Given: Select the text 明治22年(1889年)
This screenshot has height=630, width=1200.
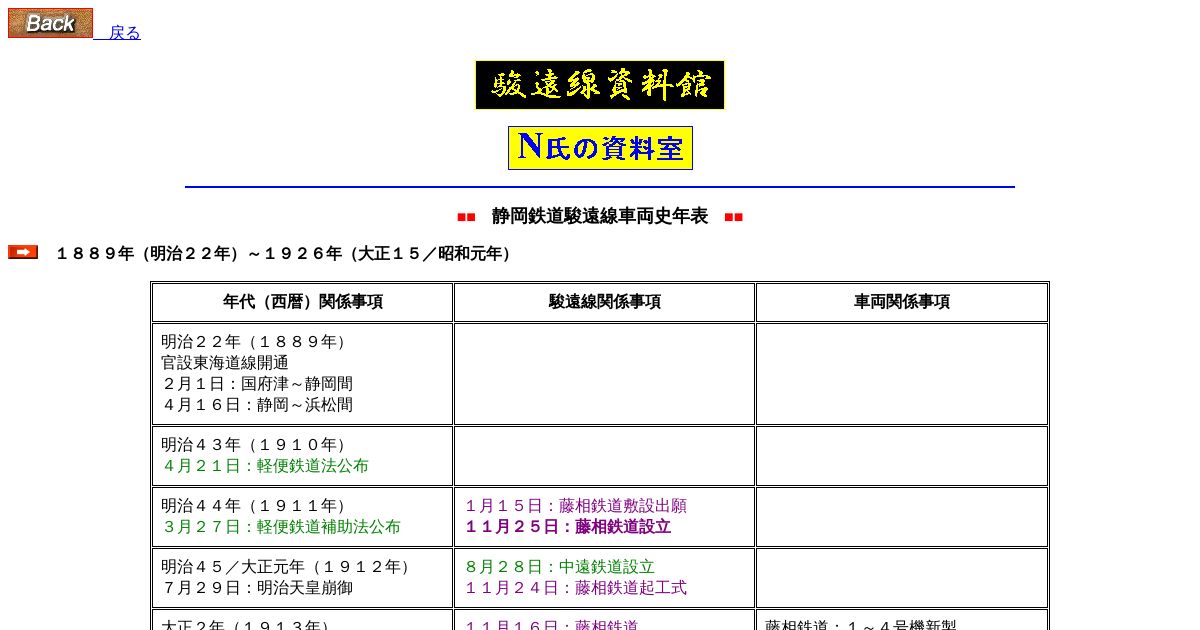Looking at the screenshot, I should pos(257,342).
